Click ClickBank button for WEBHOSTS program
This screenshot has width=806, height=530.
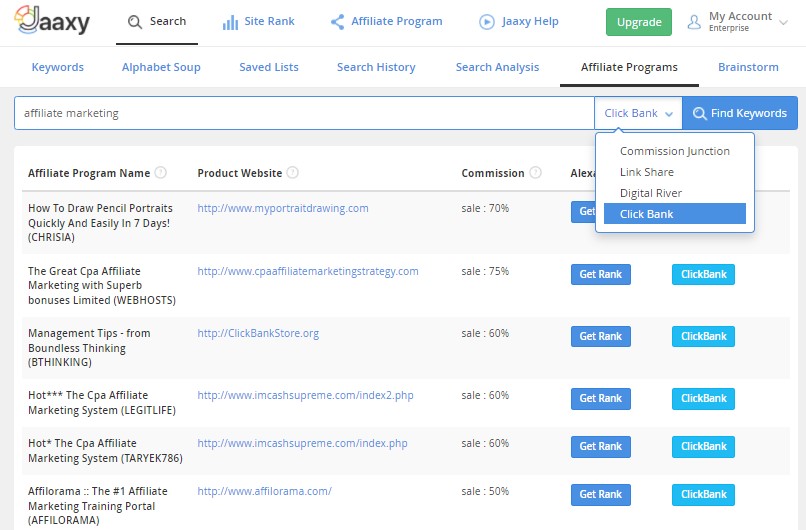(x=703, y=275)
